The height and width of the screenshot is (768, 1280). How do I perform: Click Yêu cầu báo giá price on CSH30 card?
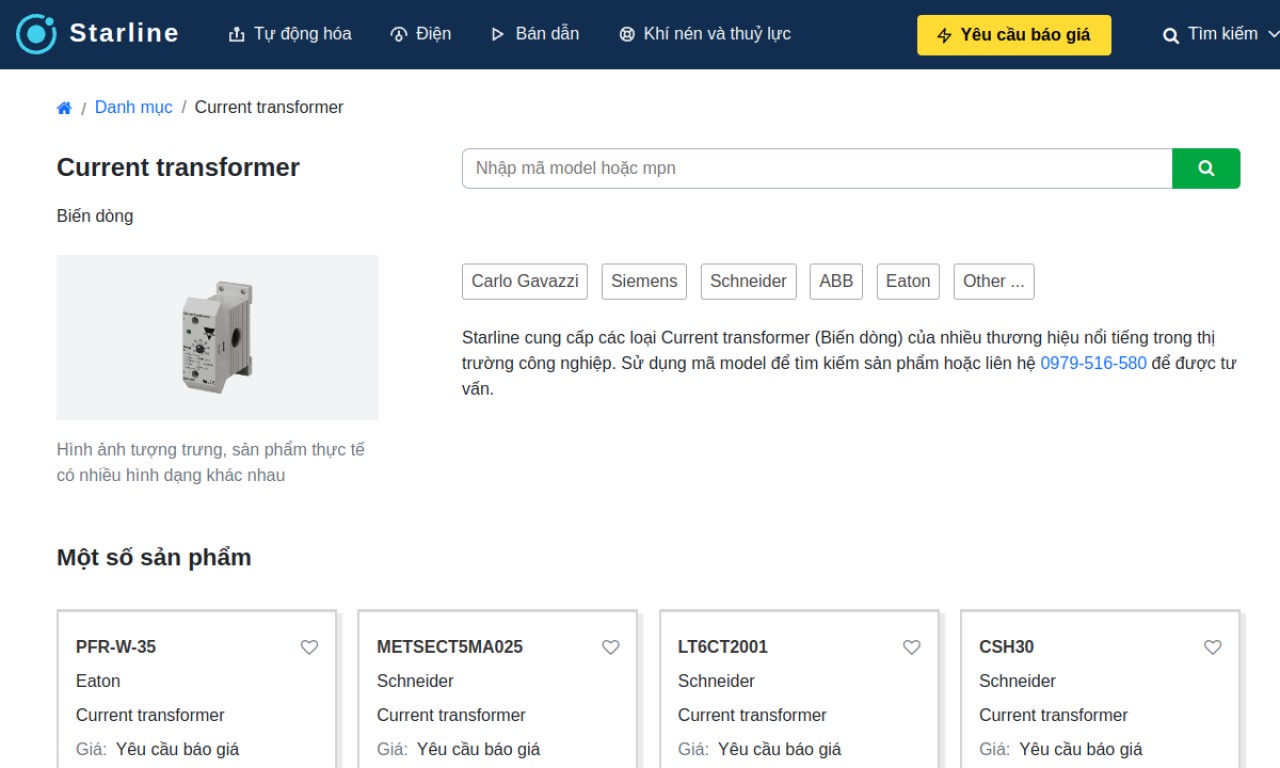1081,749
